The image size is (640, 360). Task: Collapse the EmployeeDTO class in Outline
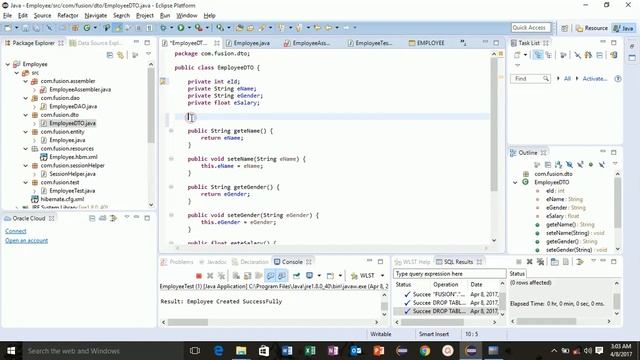pyautogui.click(x=515, y=182)
